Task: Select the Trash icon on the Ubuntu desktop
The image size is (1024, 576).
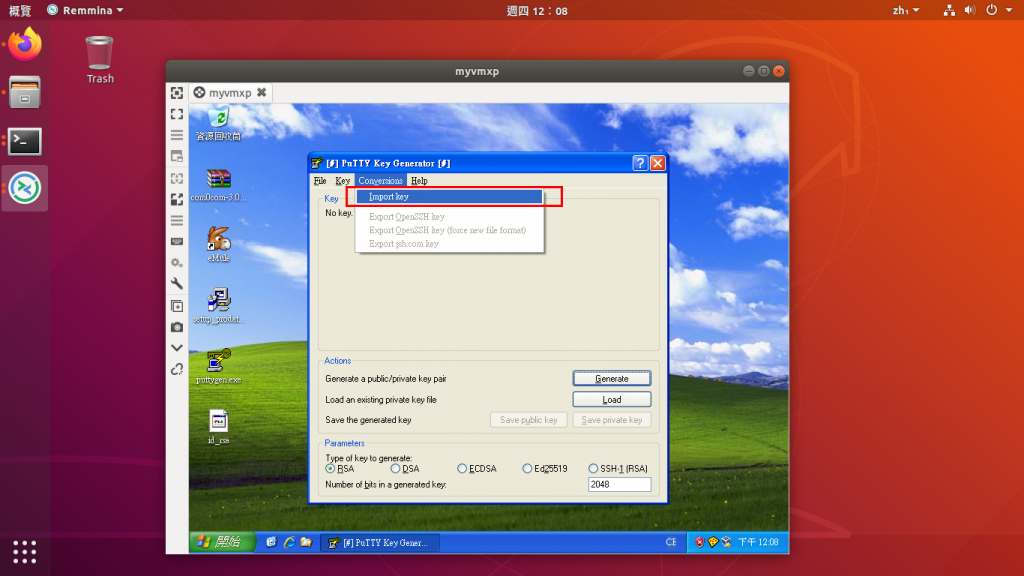Action: point(100,60)
